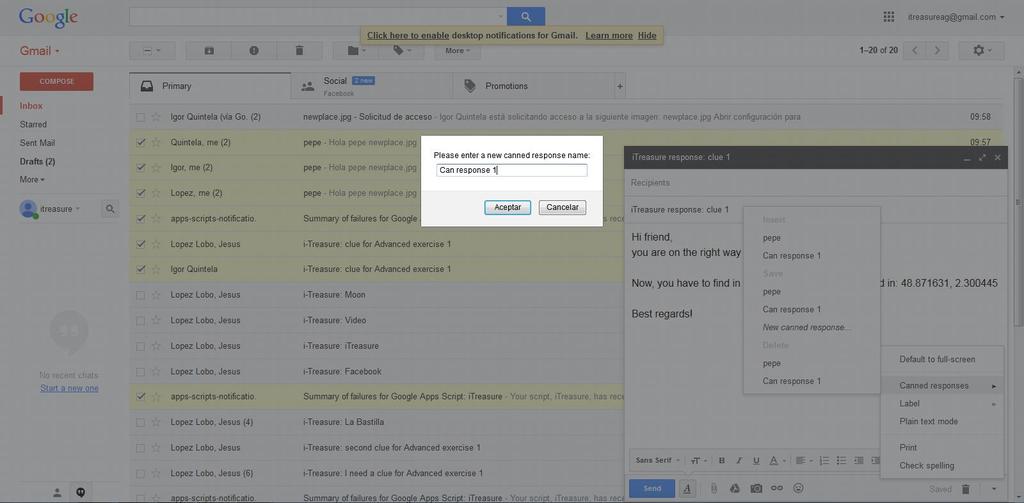Click the Insert emoticon smiley icon
Viewport: 1024px width, 503px height.
pyautogui.click(x=797, y=488)
